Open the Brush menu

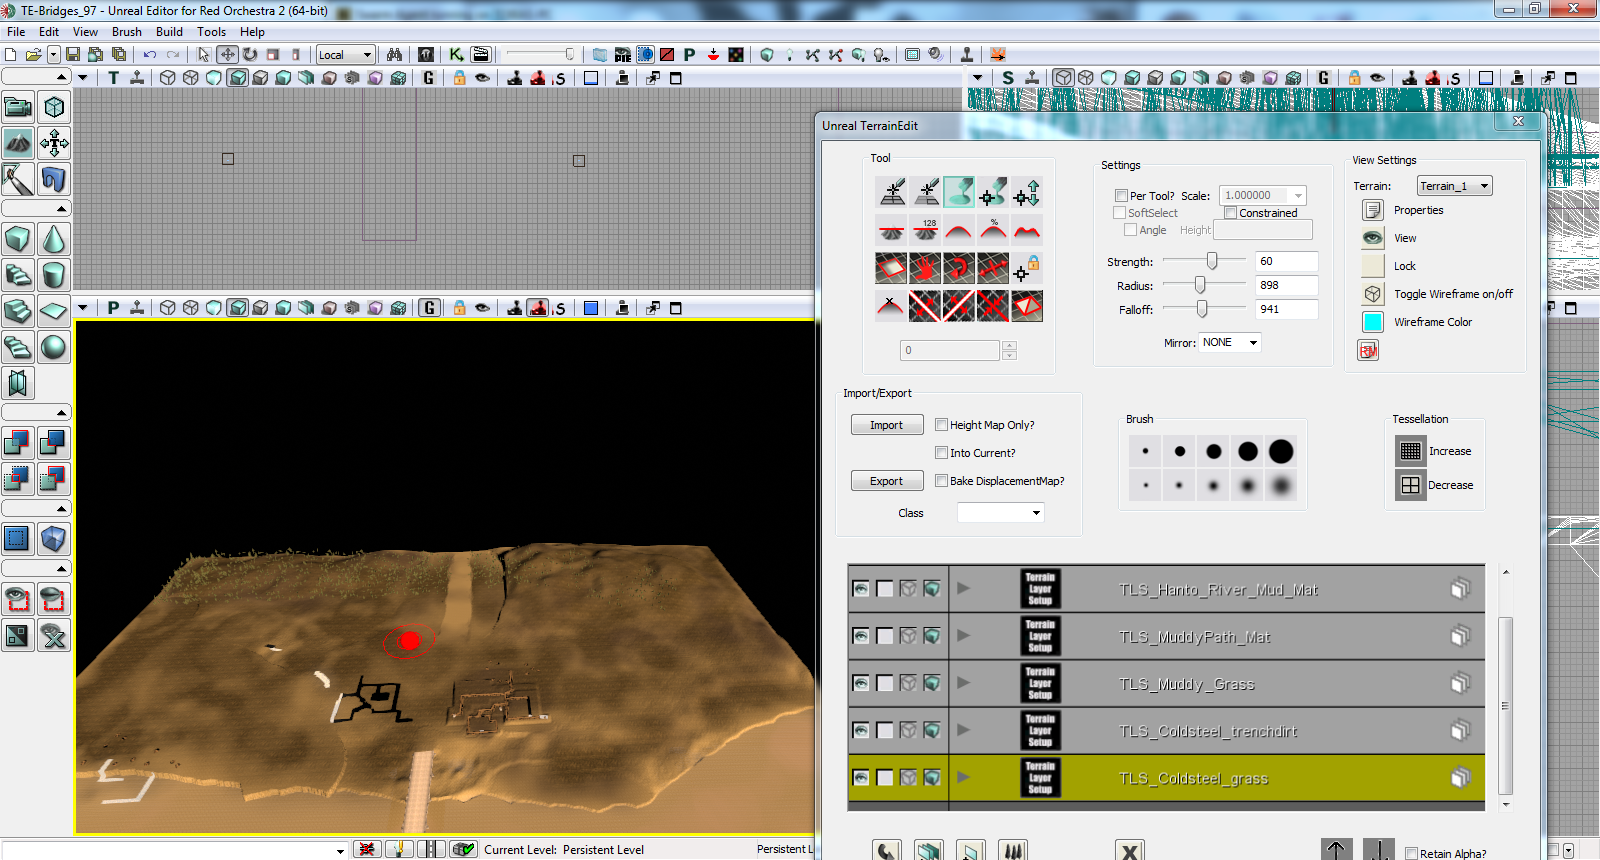click(127, 32)
